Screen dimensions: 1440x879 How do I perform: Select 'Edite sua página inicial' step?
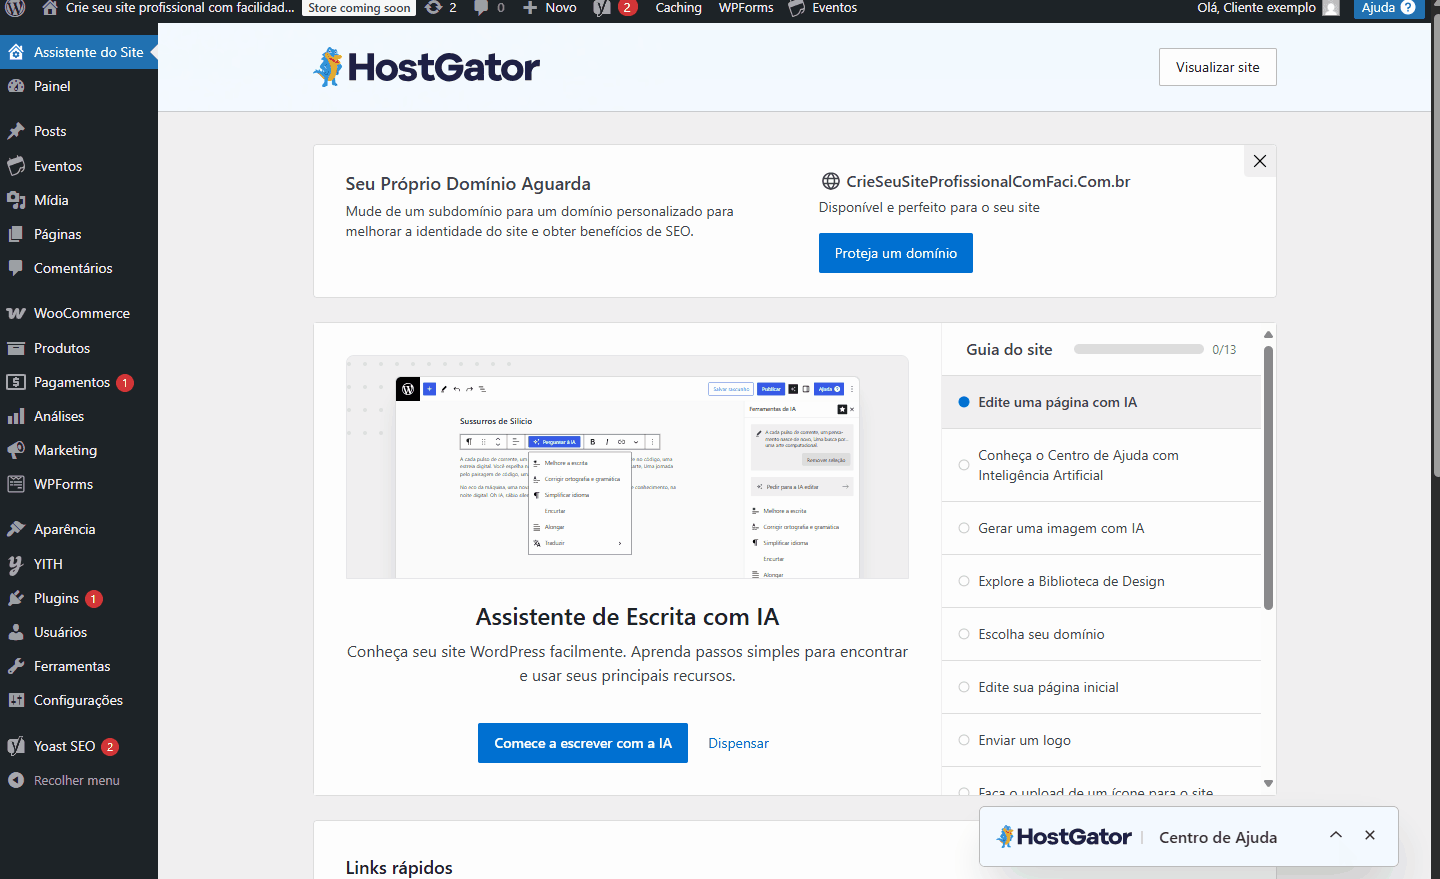tap(1101, 687)
